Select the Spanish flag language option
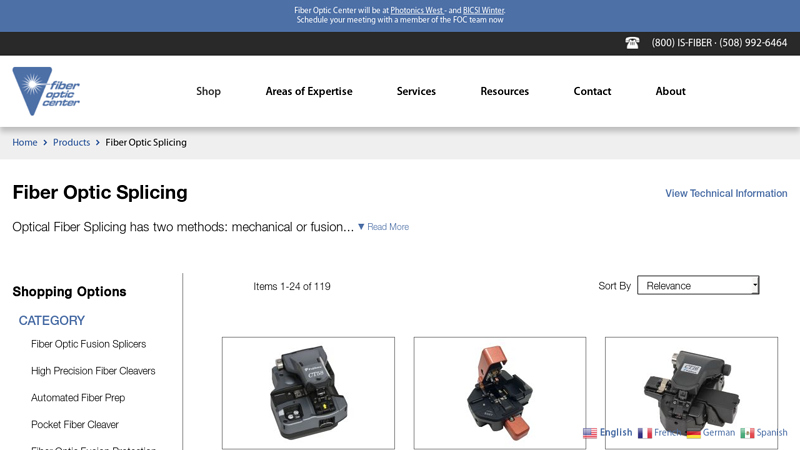 tap(747, 433)
